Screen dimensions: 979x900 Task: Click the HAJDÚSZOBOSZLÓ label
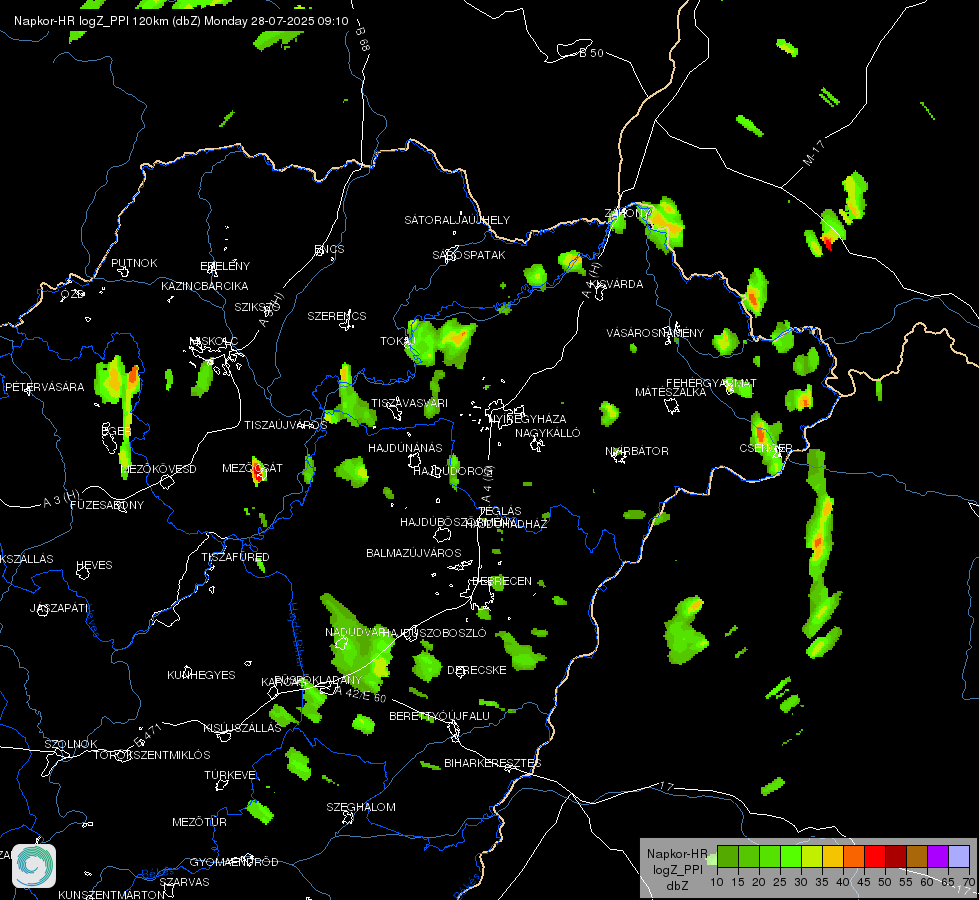[x=433, y=633]
